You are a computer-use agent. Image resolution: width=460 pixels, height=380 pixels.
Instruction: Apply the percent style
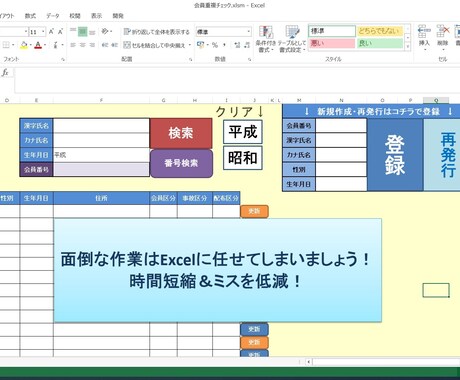pyautogui.click(x=215, y=45)
